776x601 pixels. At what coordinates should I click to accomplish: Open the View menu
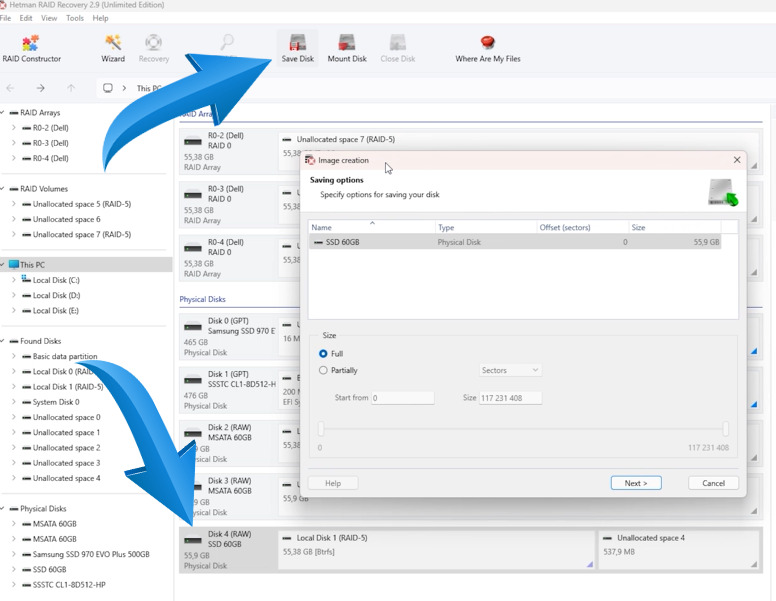click(49, 18)
